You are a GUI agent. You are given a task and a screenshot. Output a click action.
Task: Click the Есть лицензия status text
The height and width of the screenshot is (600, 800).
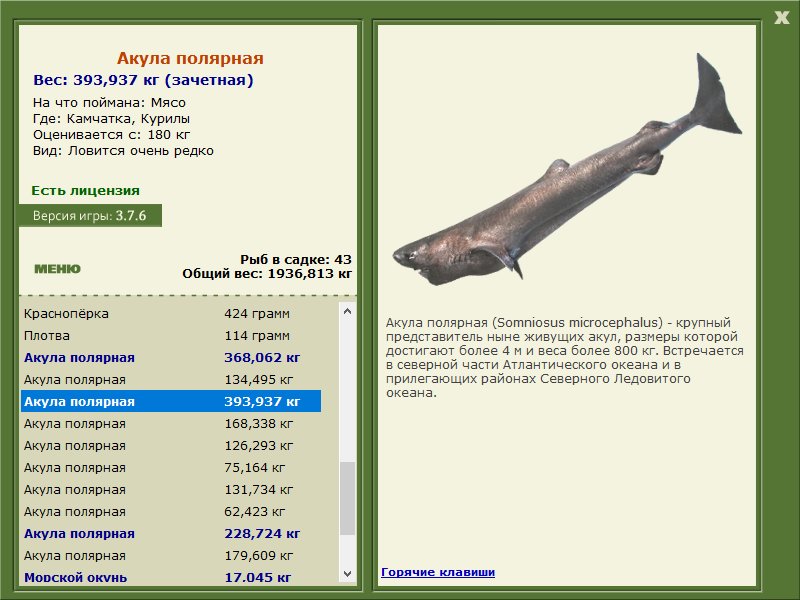[x=85, y=190]
